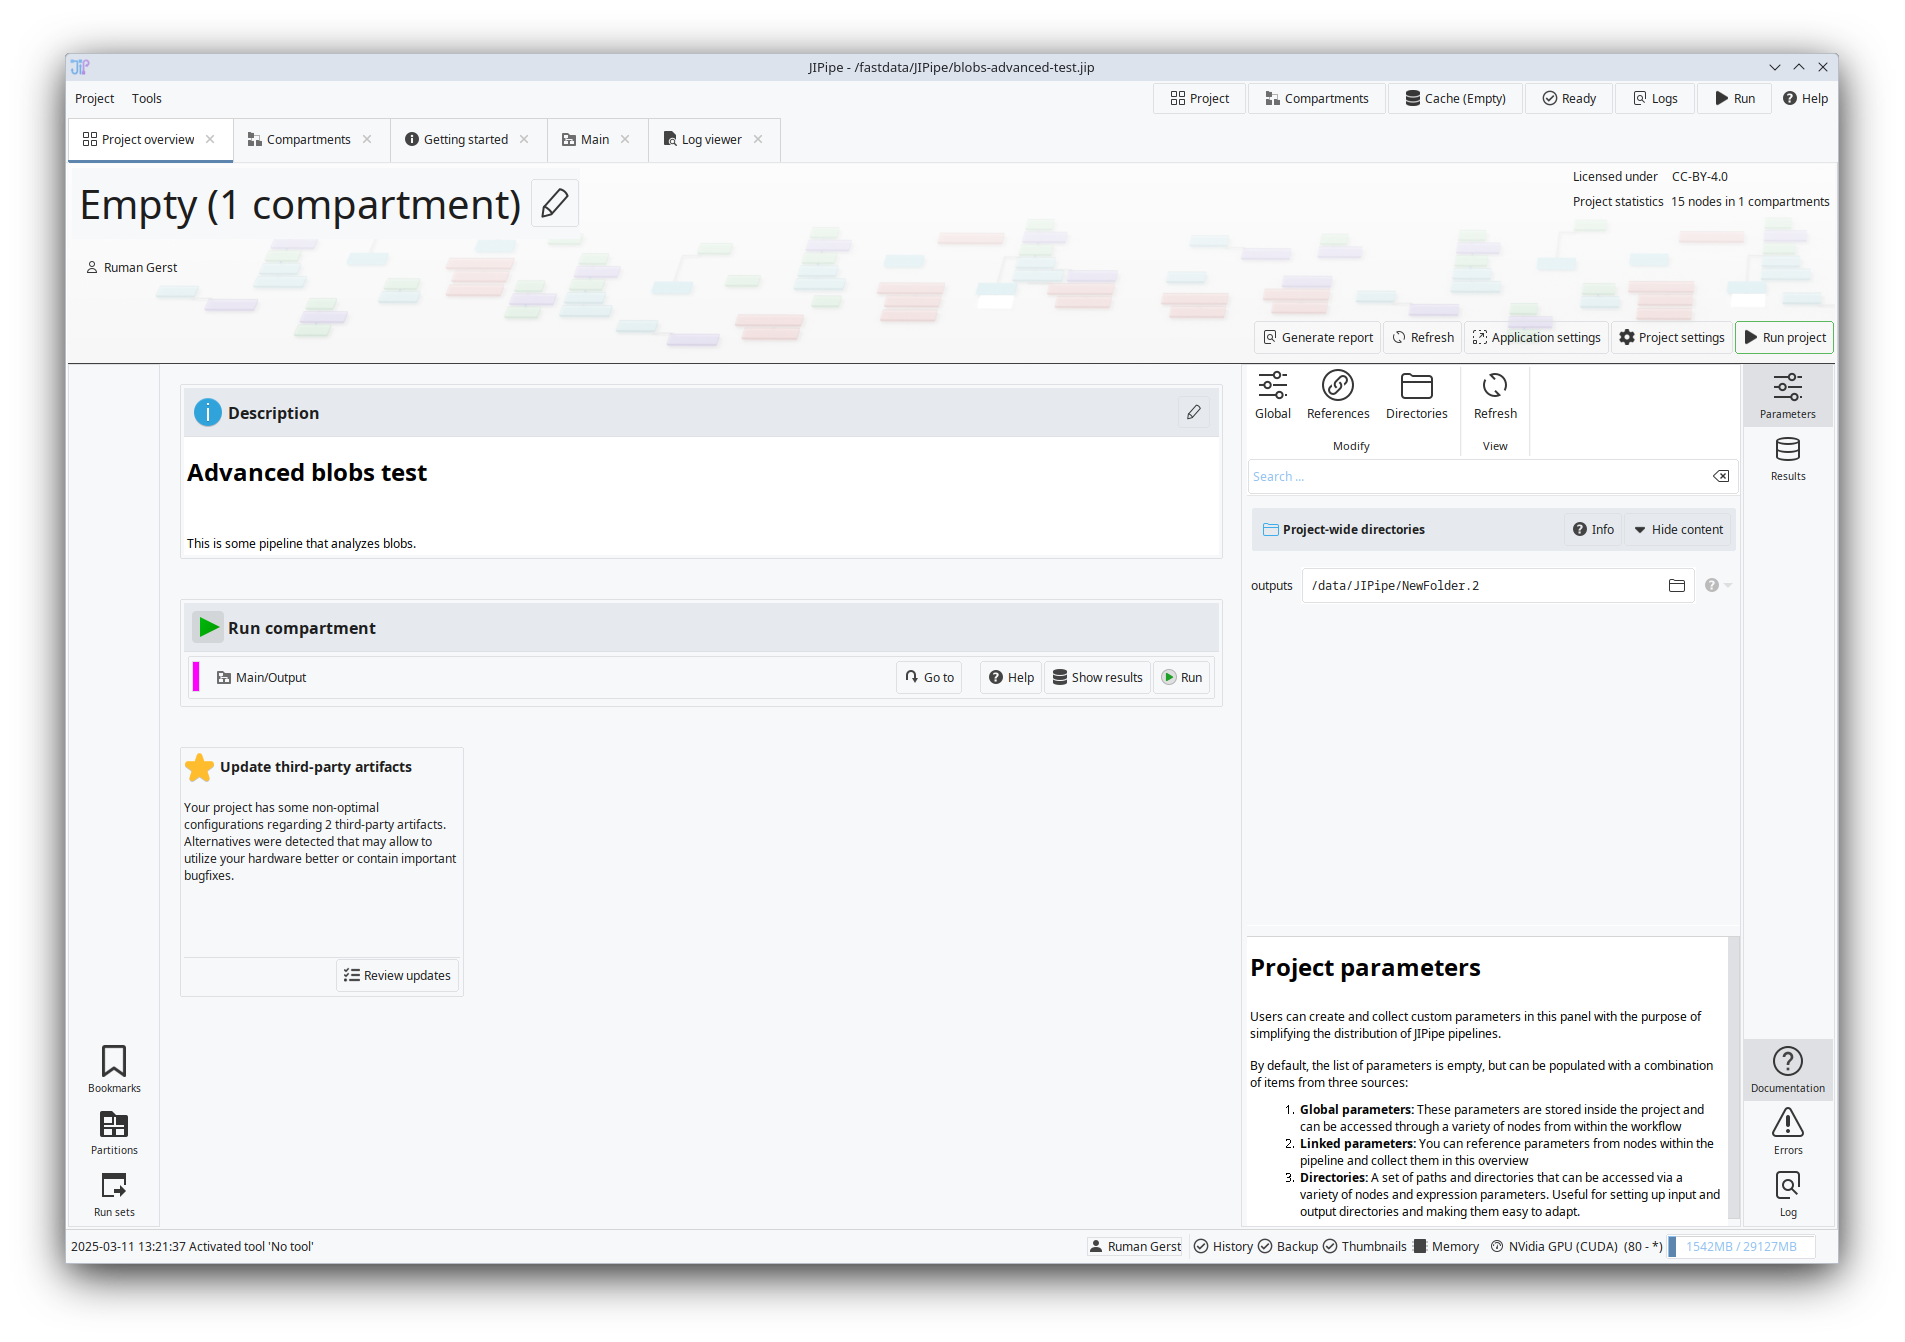Open the Cache (Empty) dropdown

(1455, 98)
